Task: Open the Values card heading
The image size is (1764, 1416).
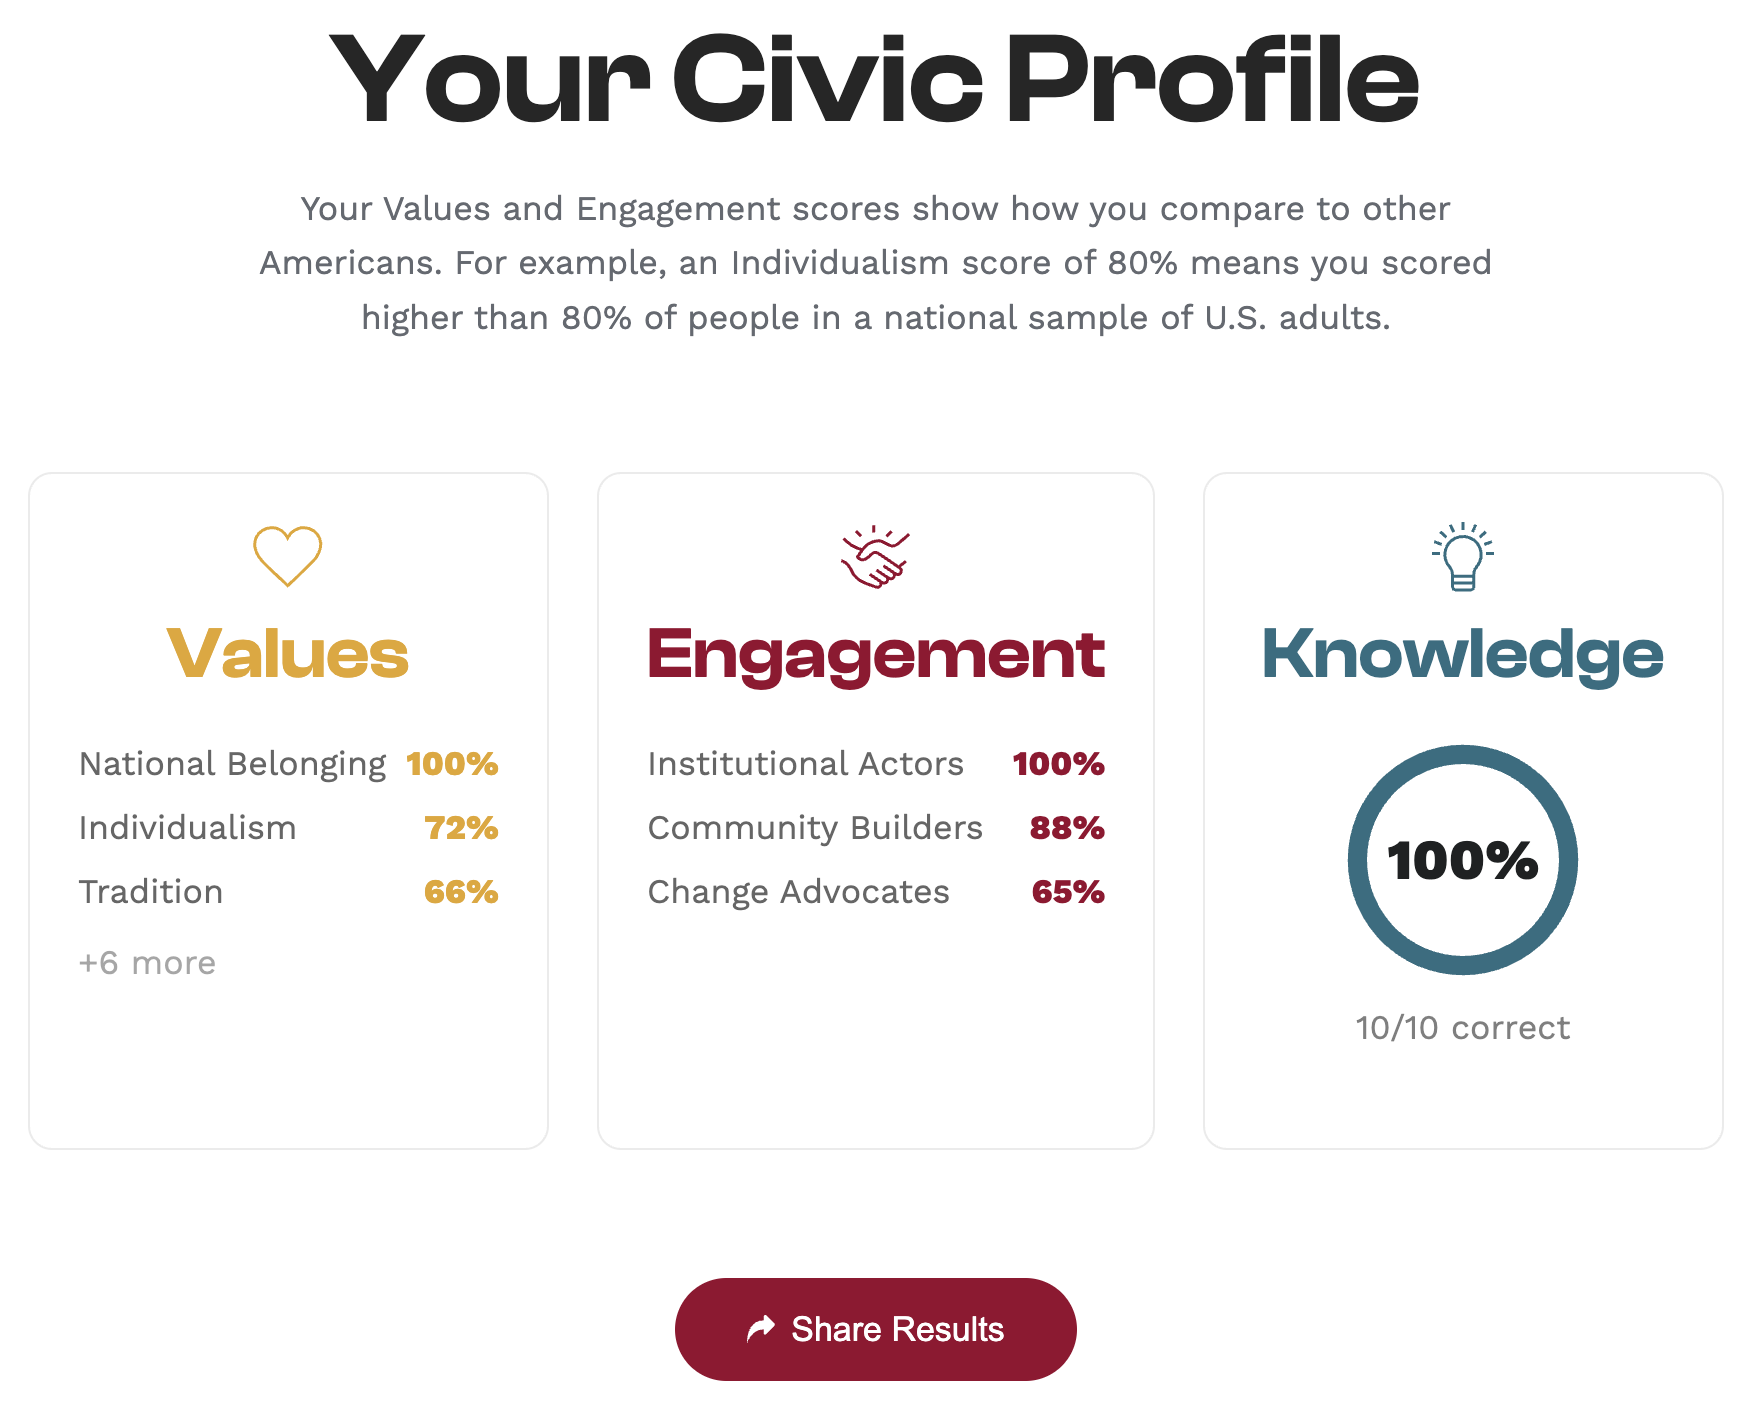Action: click(x=288, y=654)
